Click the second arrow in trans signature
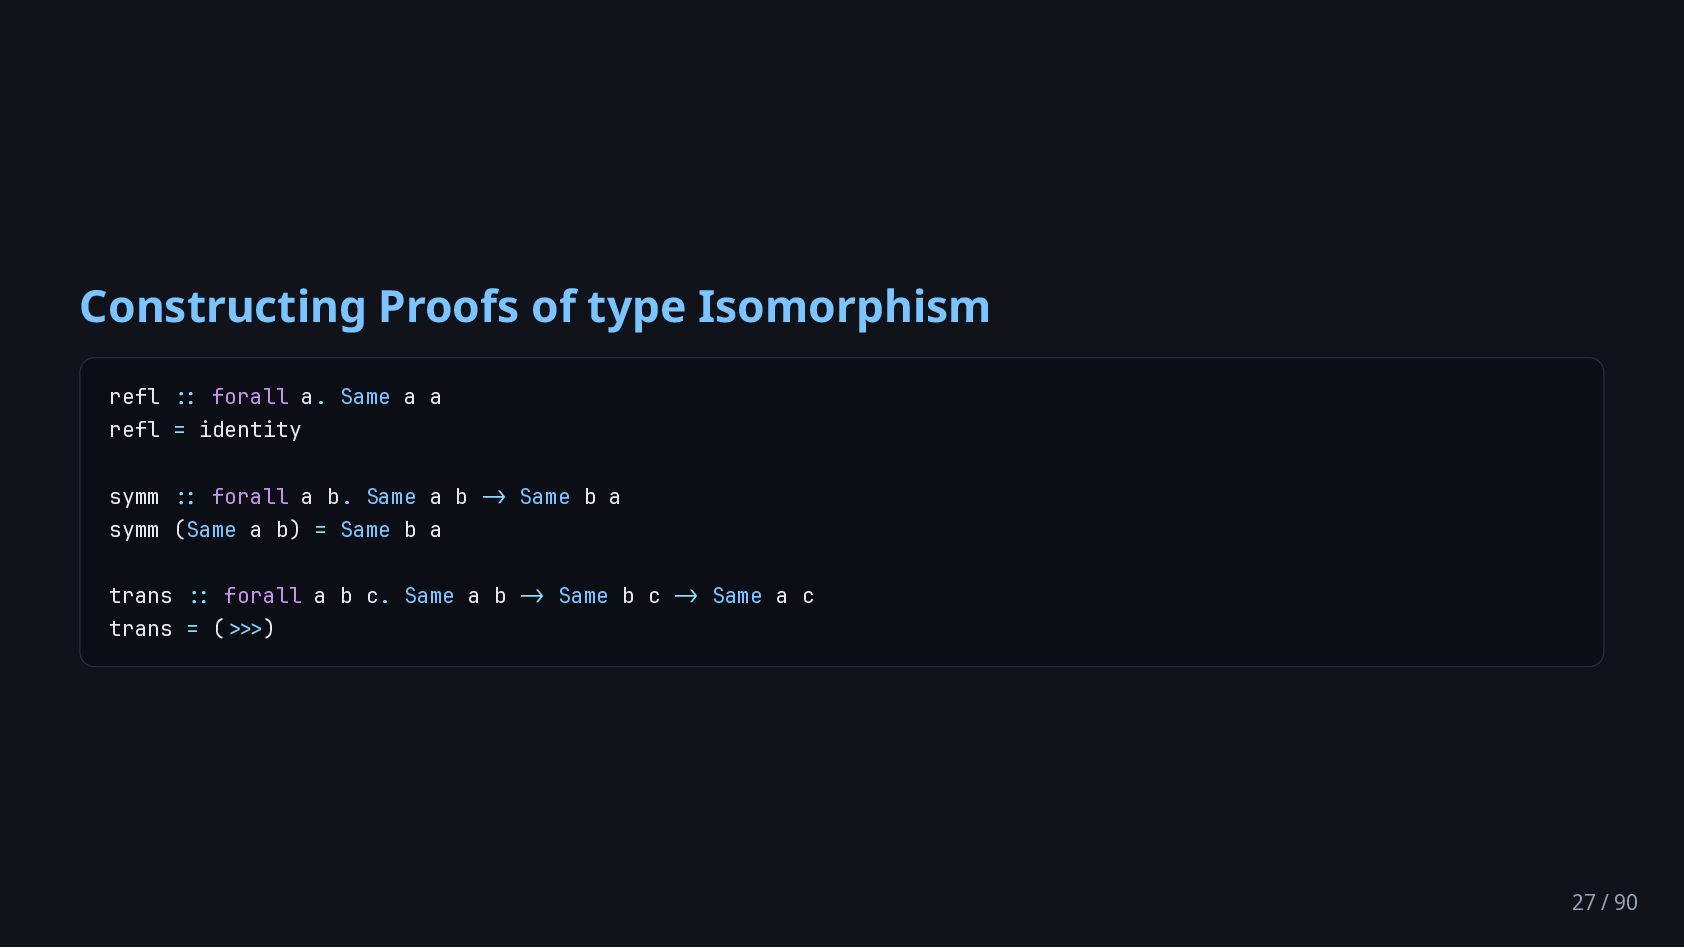 coord(686,596)
